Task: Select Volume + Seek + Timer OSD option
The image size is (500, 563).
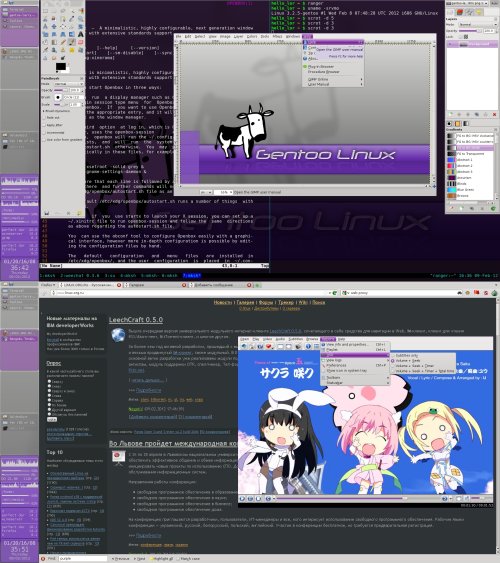Action: (413, 366)
